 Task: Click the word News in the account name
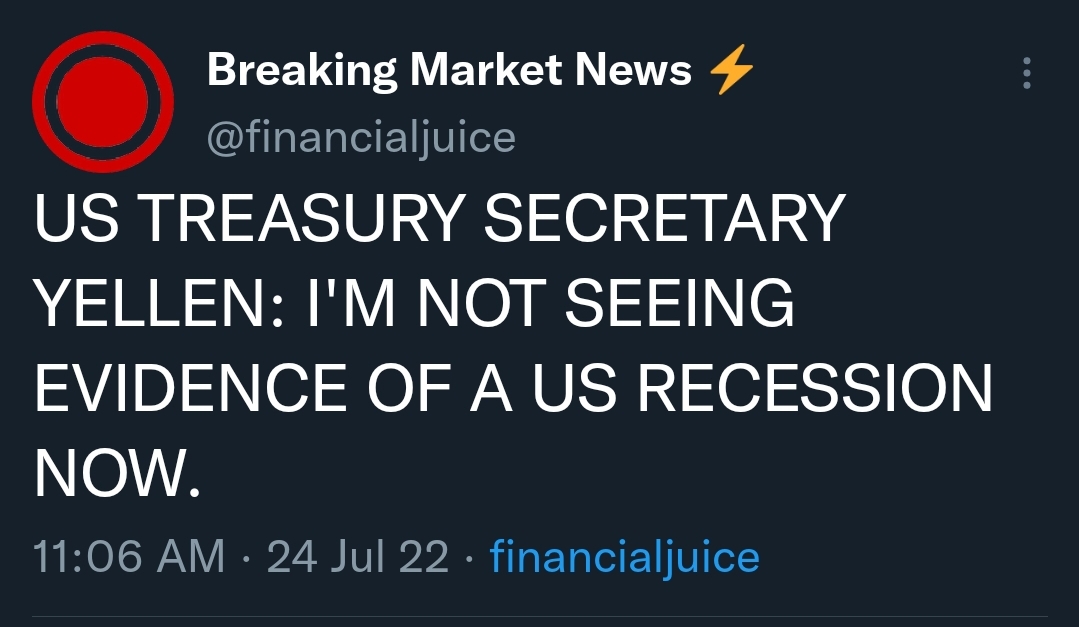635,71
